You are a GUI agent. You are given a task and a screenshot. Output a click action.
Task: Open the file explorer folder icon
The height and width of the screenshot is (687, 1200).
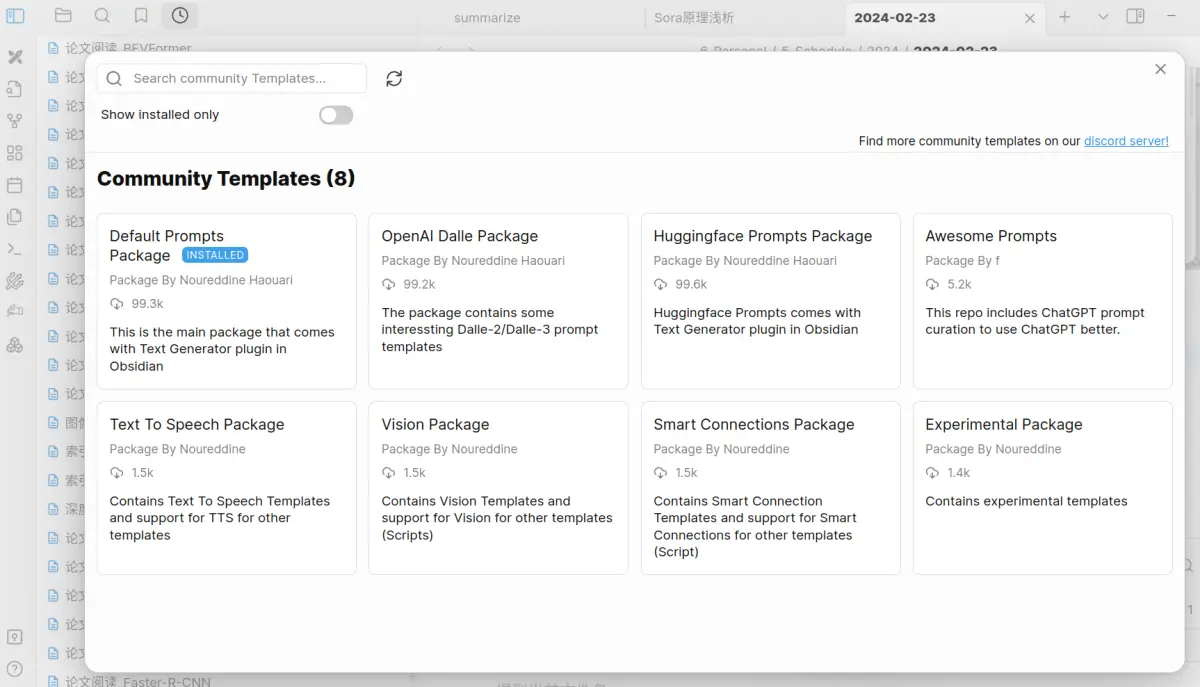[x=63, y=16]
